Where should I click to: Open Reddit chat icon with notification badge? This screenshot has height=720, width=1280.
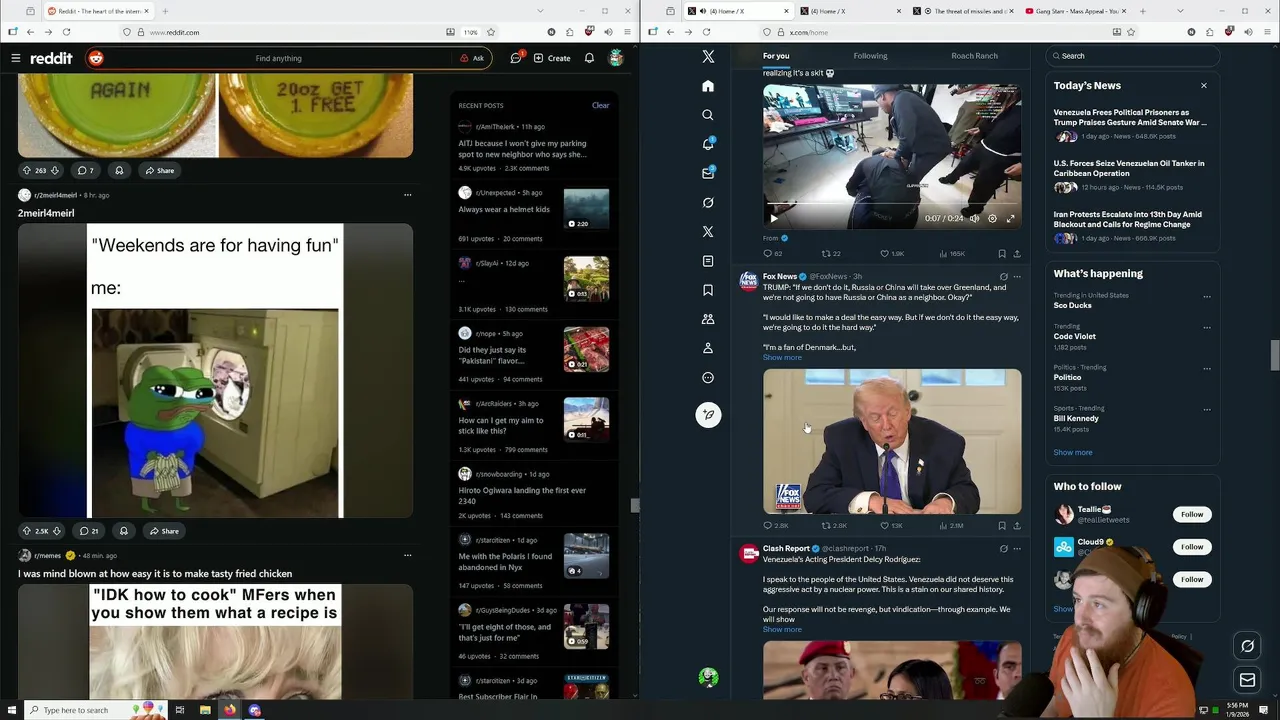pos(516,58)
